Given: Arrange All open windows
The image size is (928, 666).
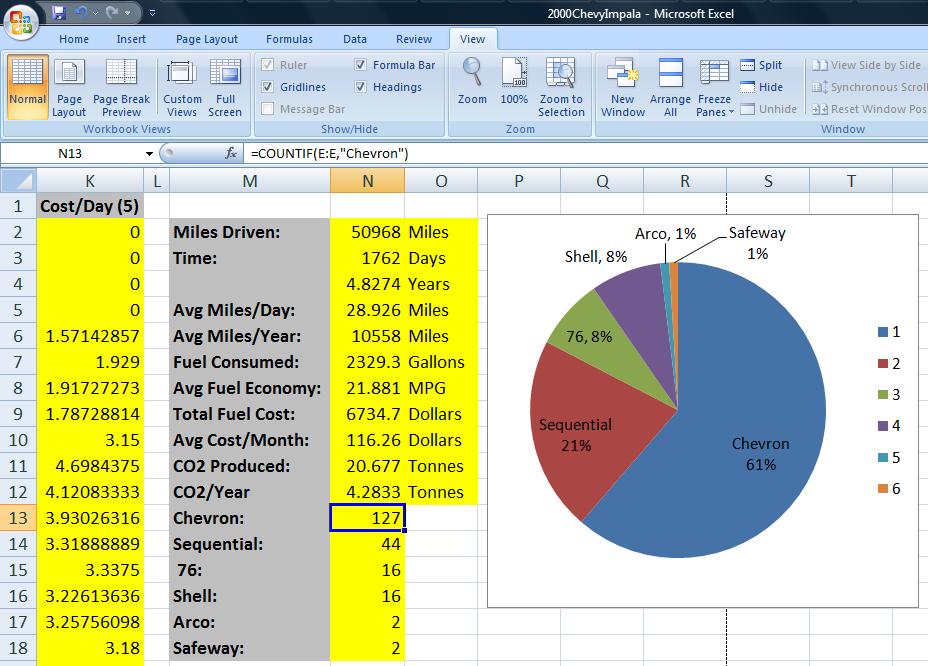Looking at the screenshot, I should coord(671,87).
